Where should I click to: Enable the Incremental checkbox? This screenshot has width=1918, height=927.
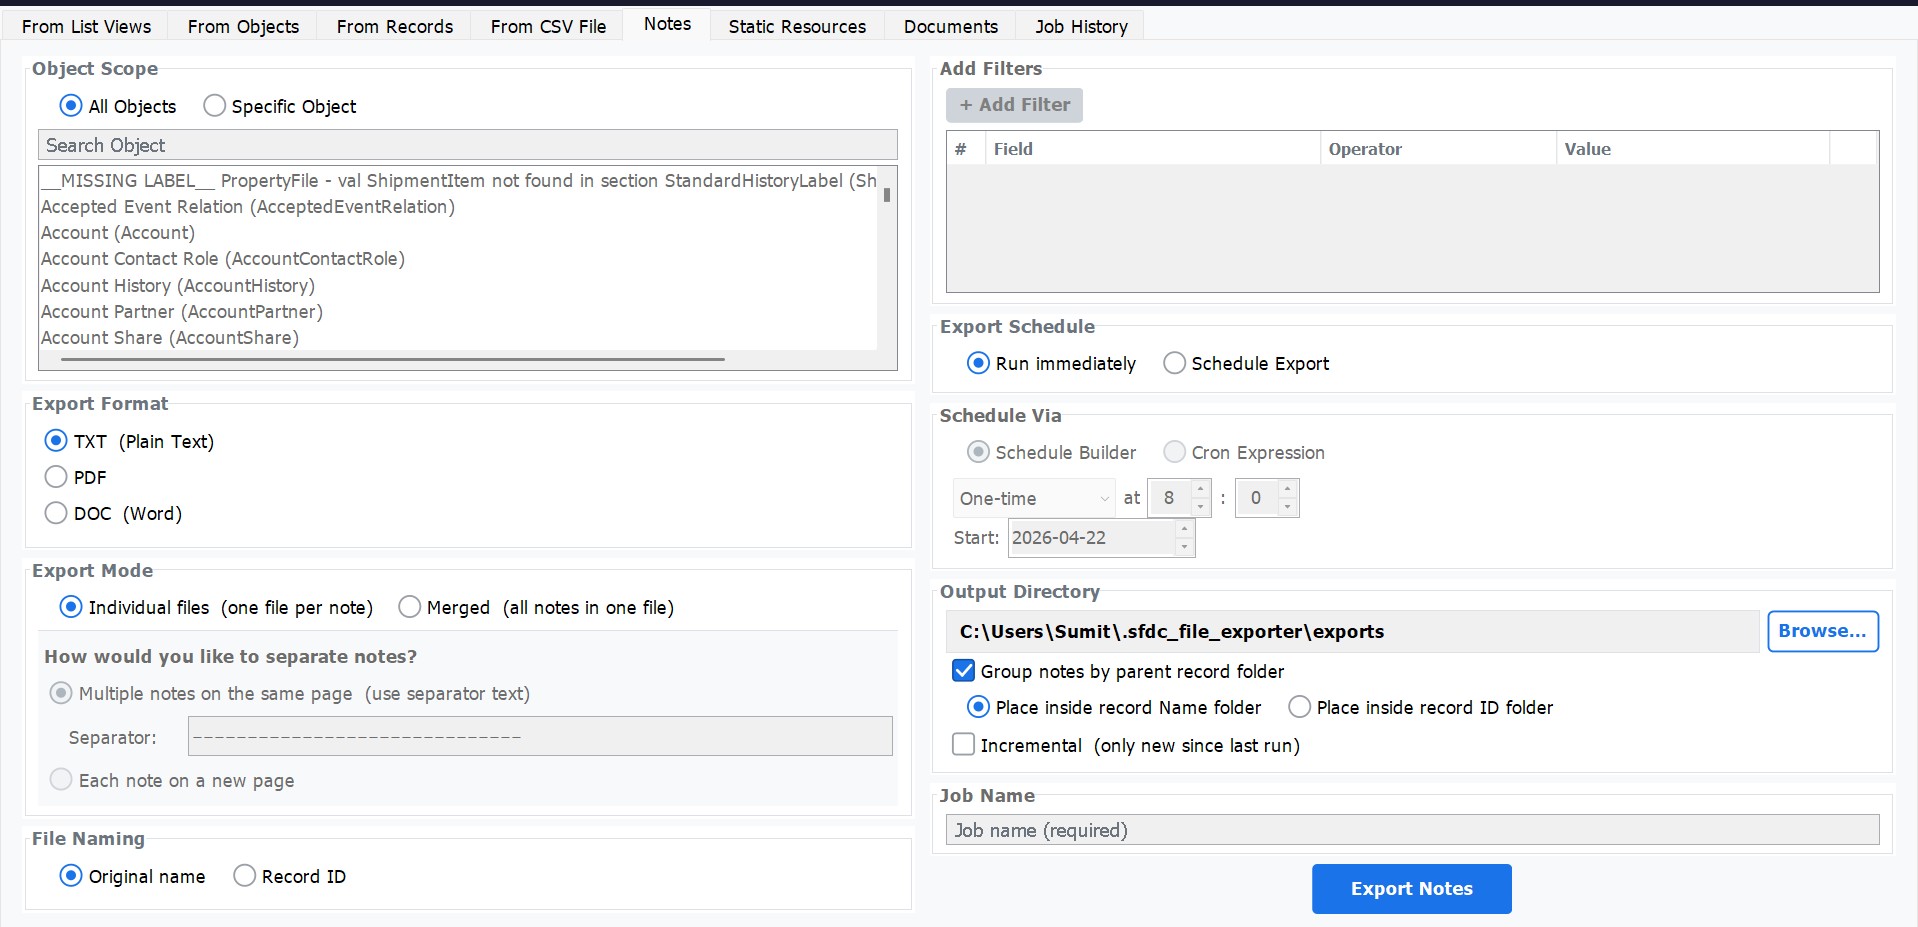(963, 744)
